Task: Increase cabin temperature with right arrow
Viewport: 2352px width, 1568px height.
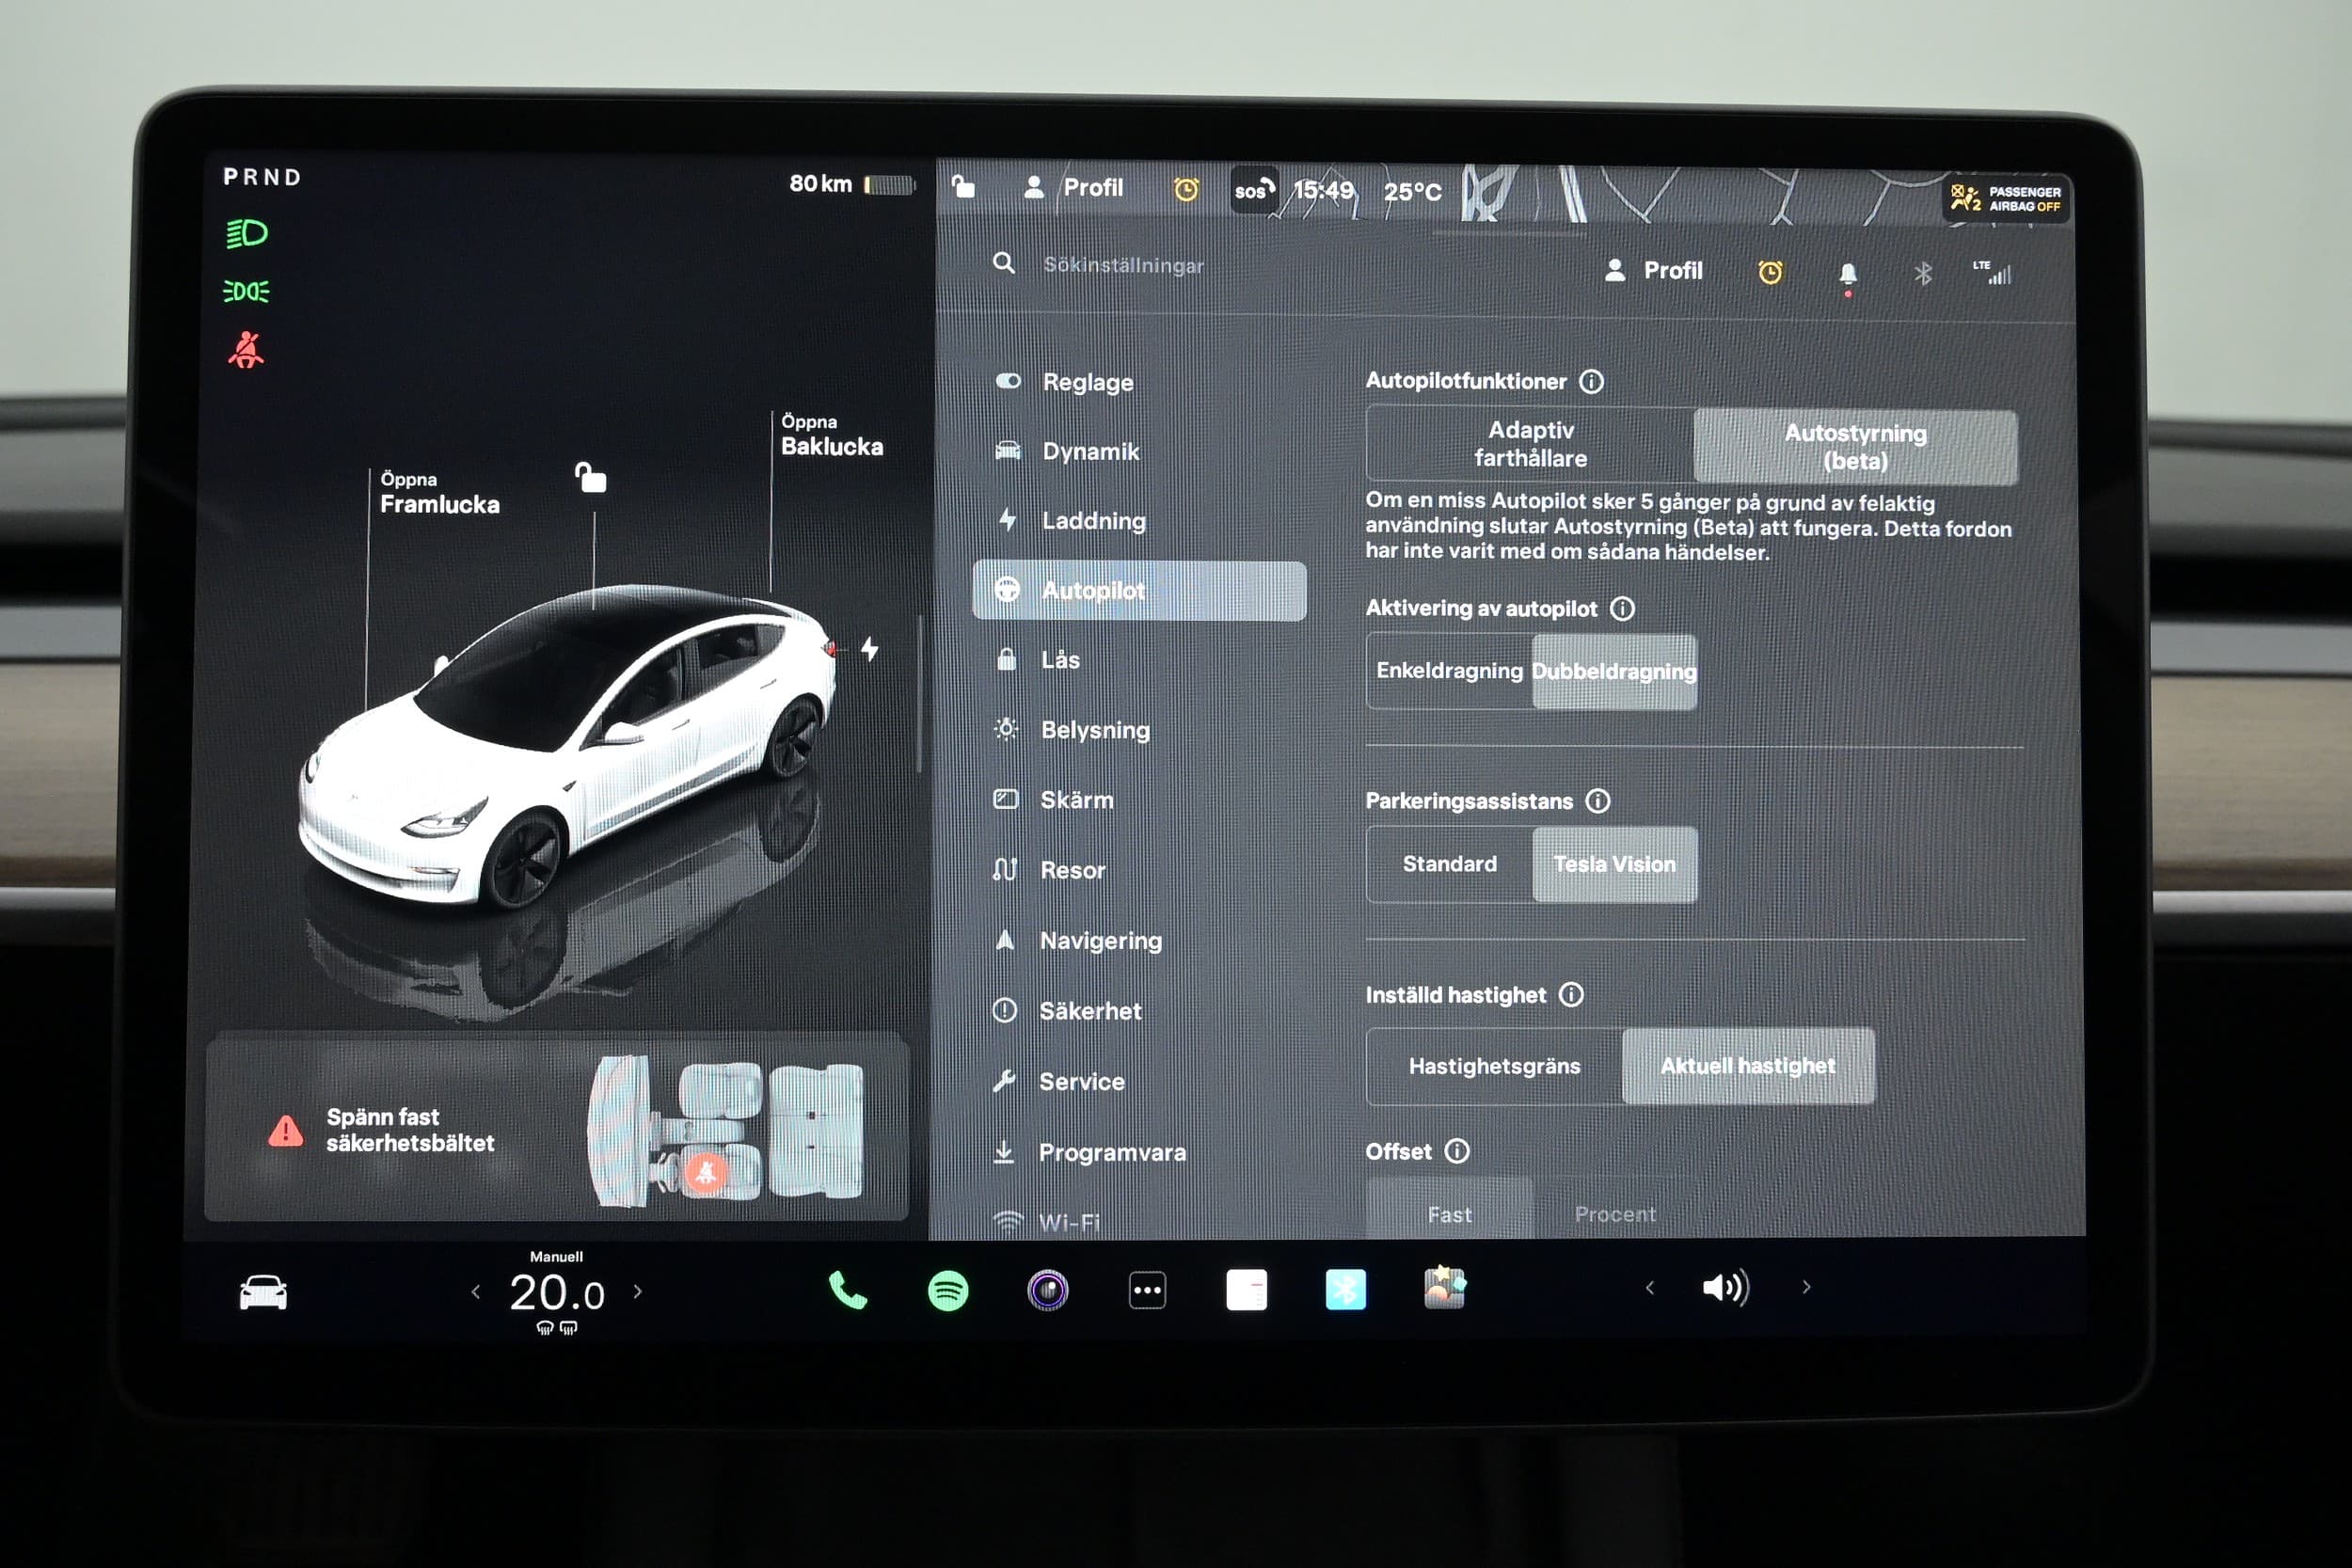Action: pos(638,1291)
